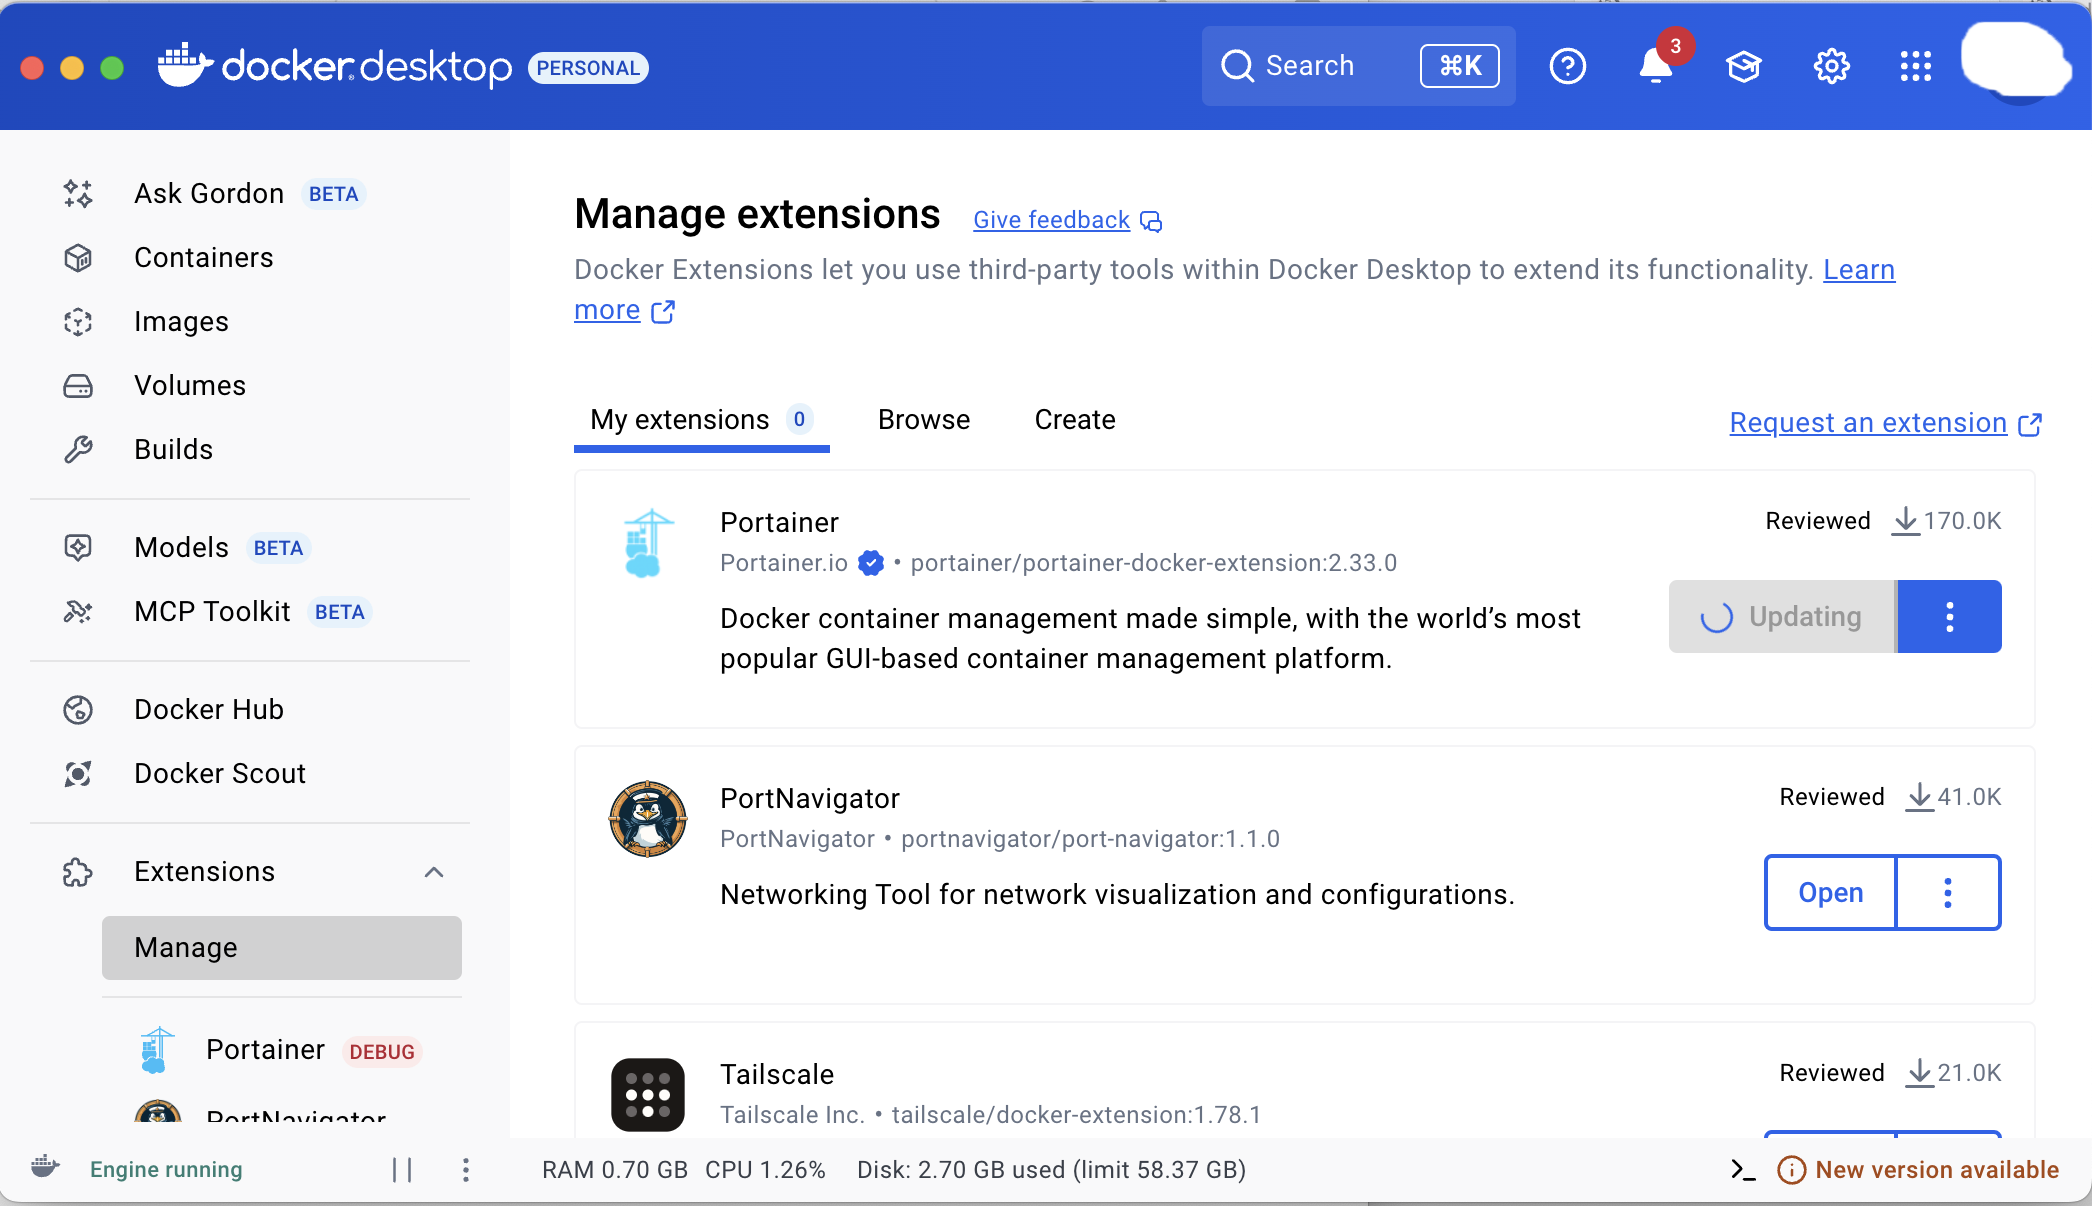Viewport: 2092px width, 1206px height.
Task: Open Portainer extension in sidebar
Action: (282, 1050)
